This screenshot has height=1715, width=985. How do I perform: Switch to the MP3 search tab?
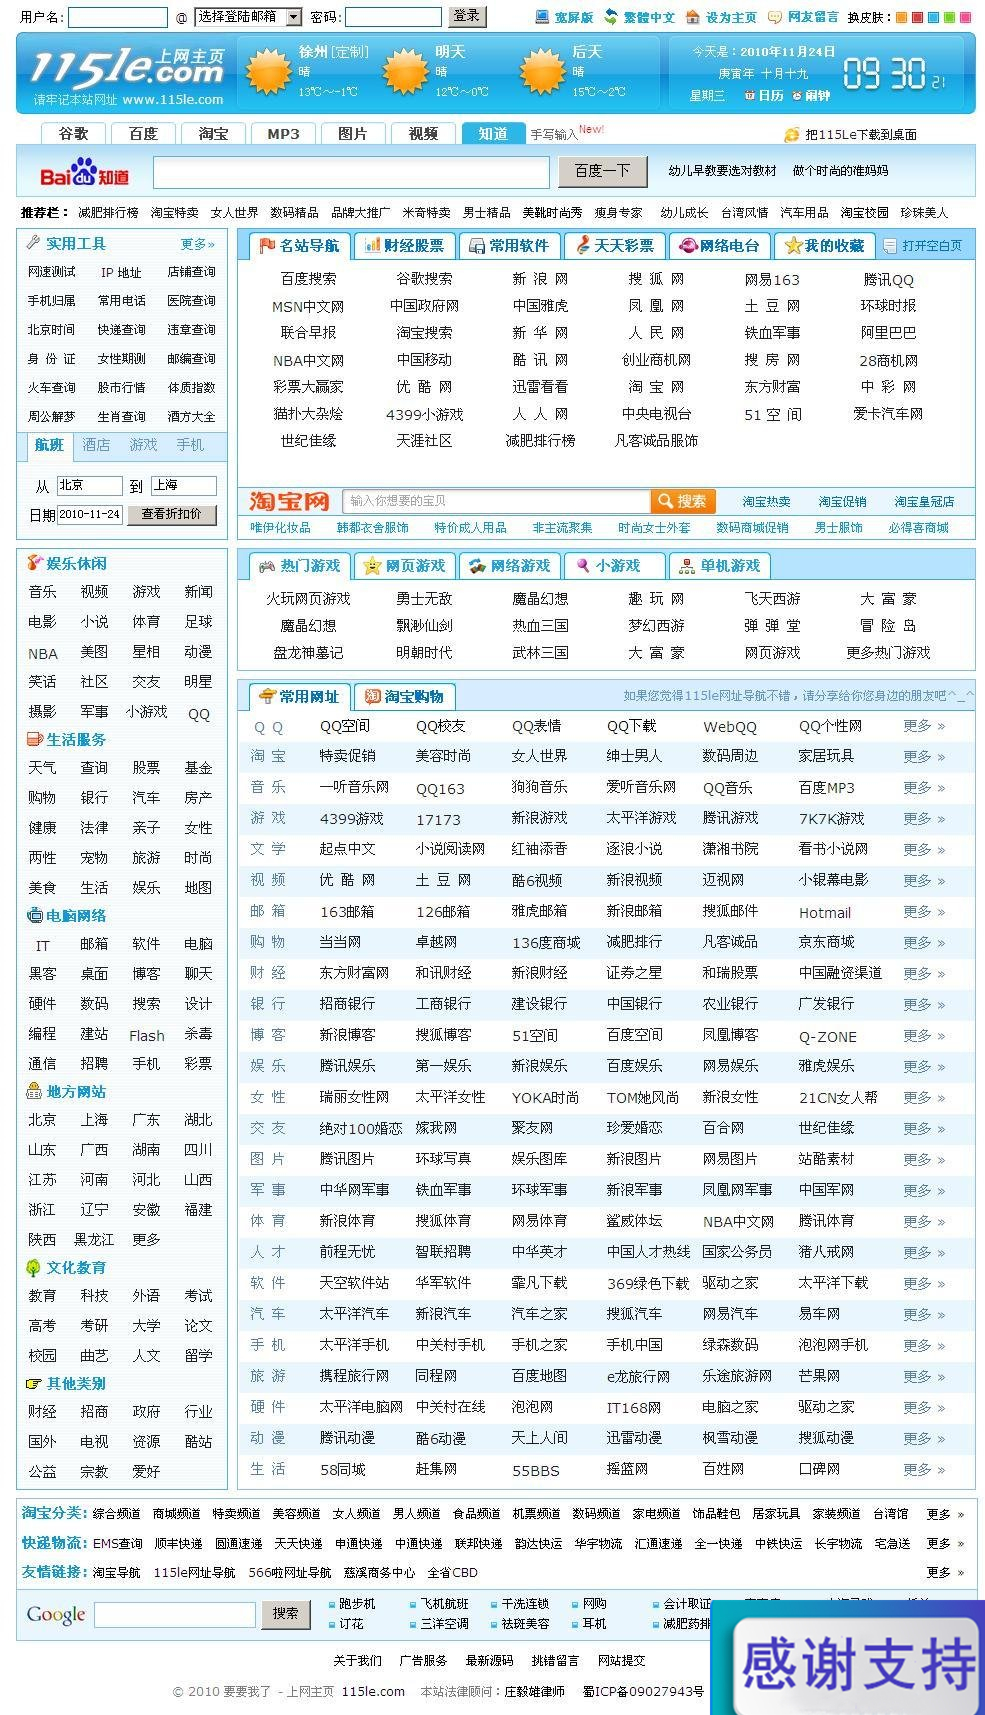point(283,133)
